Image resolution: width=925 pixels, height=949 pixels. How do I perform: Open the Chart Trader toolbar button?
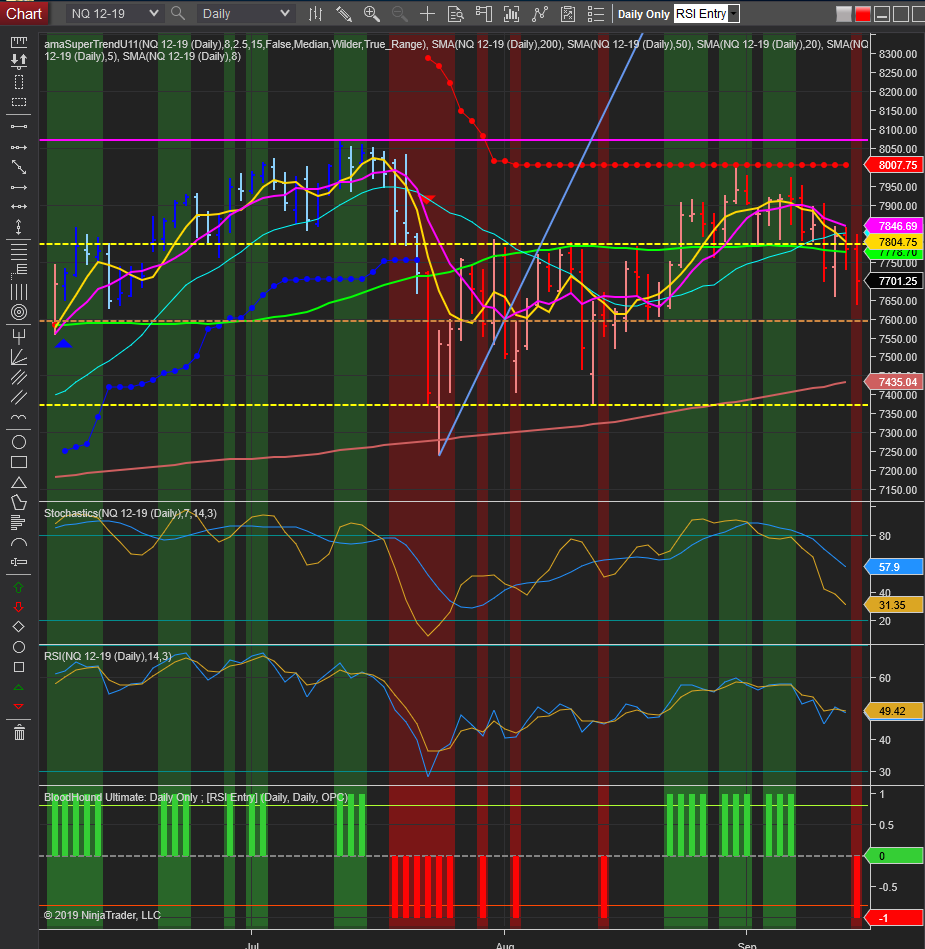click(484, 13)
